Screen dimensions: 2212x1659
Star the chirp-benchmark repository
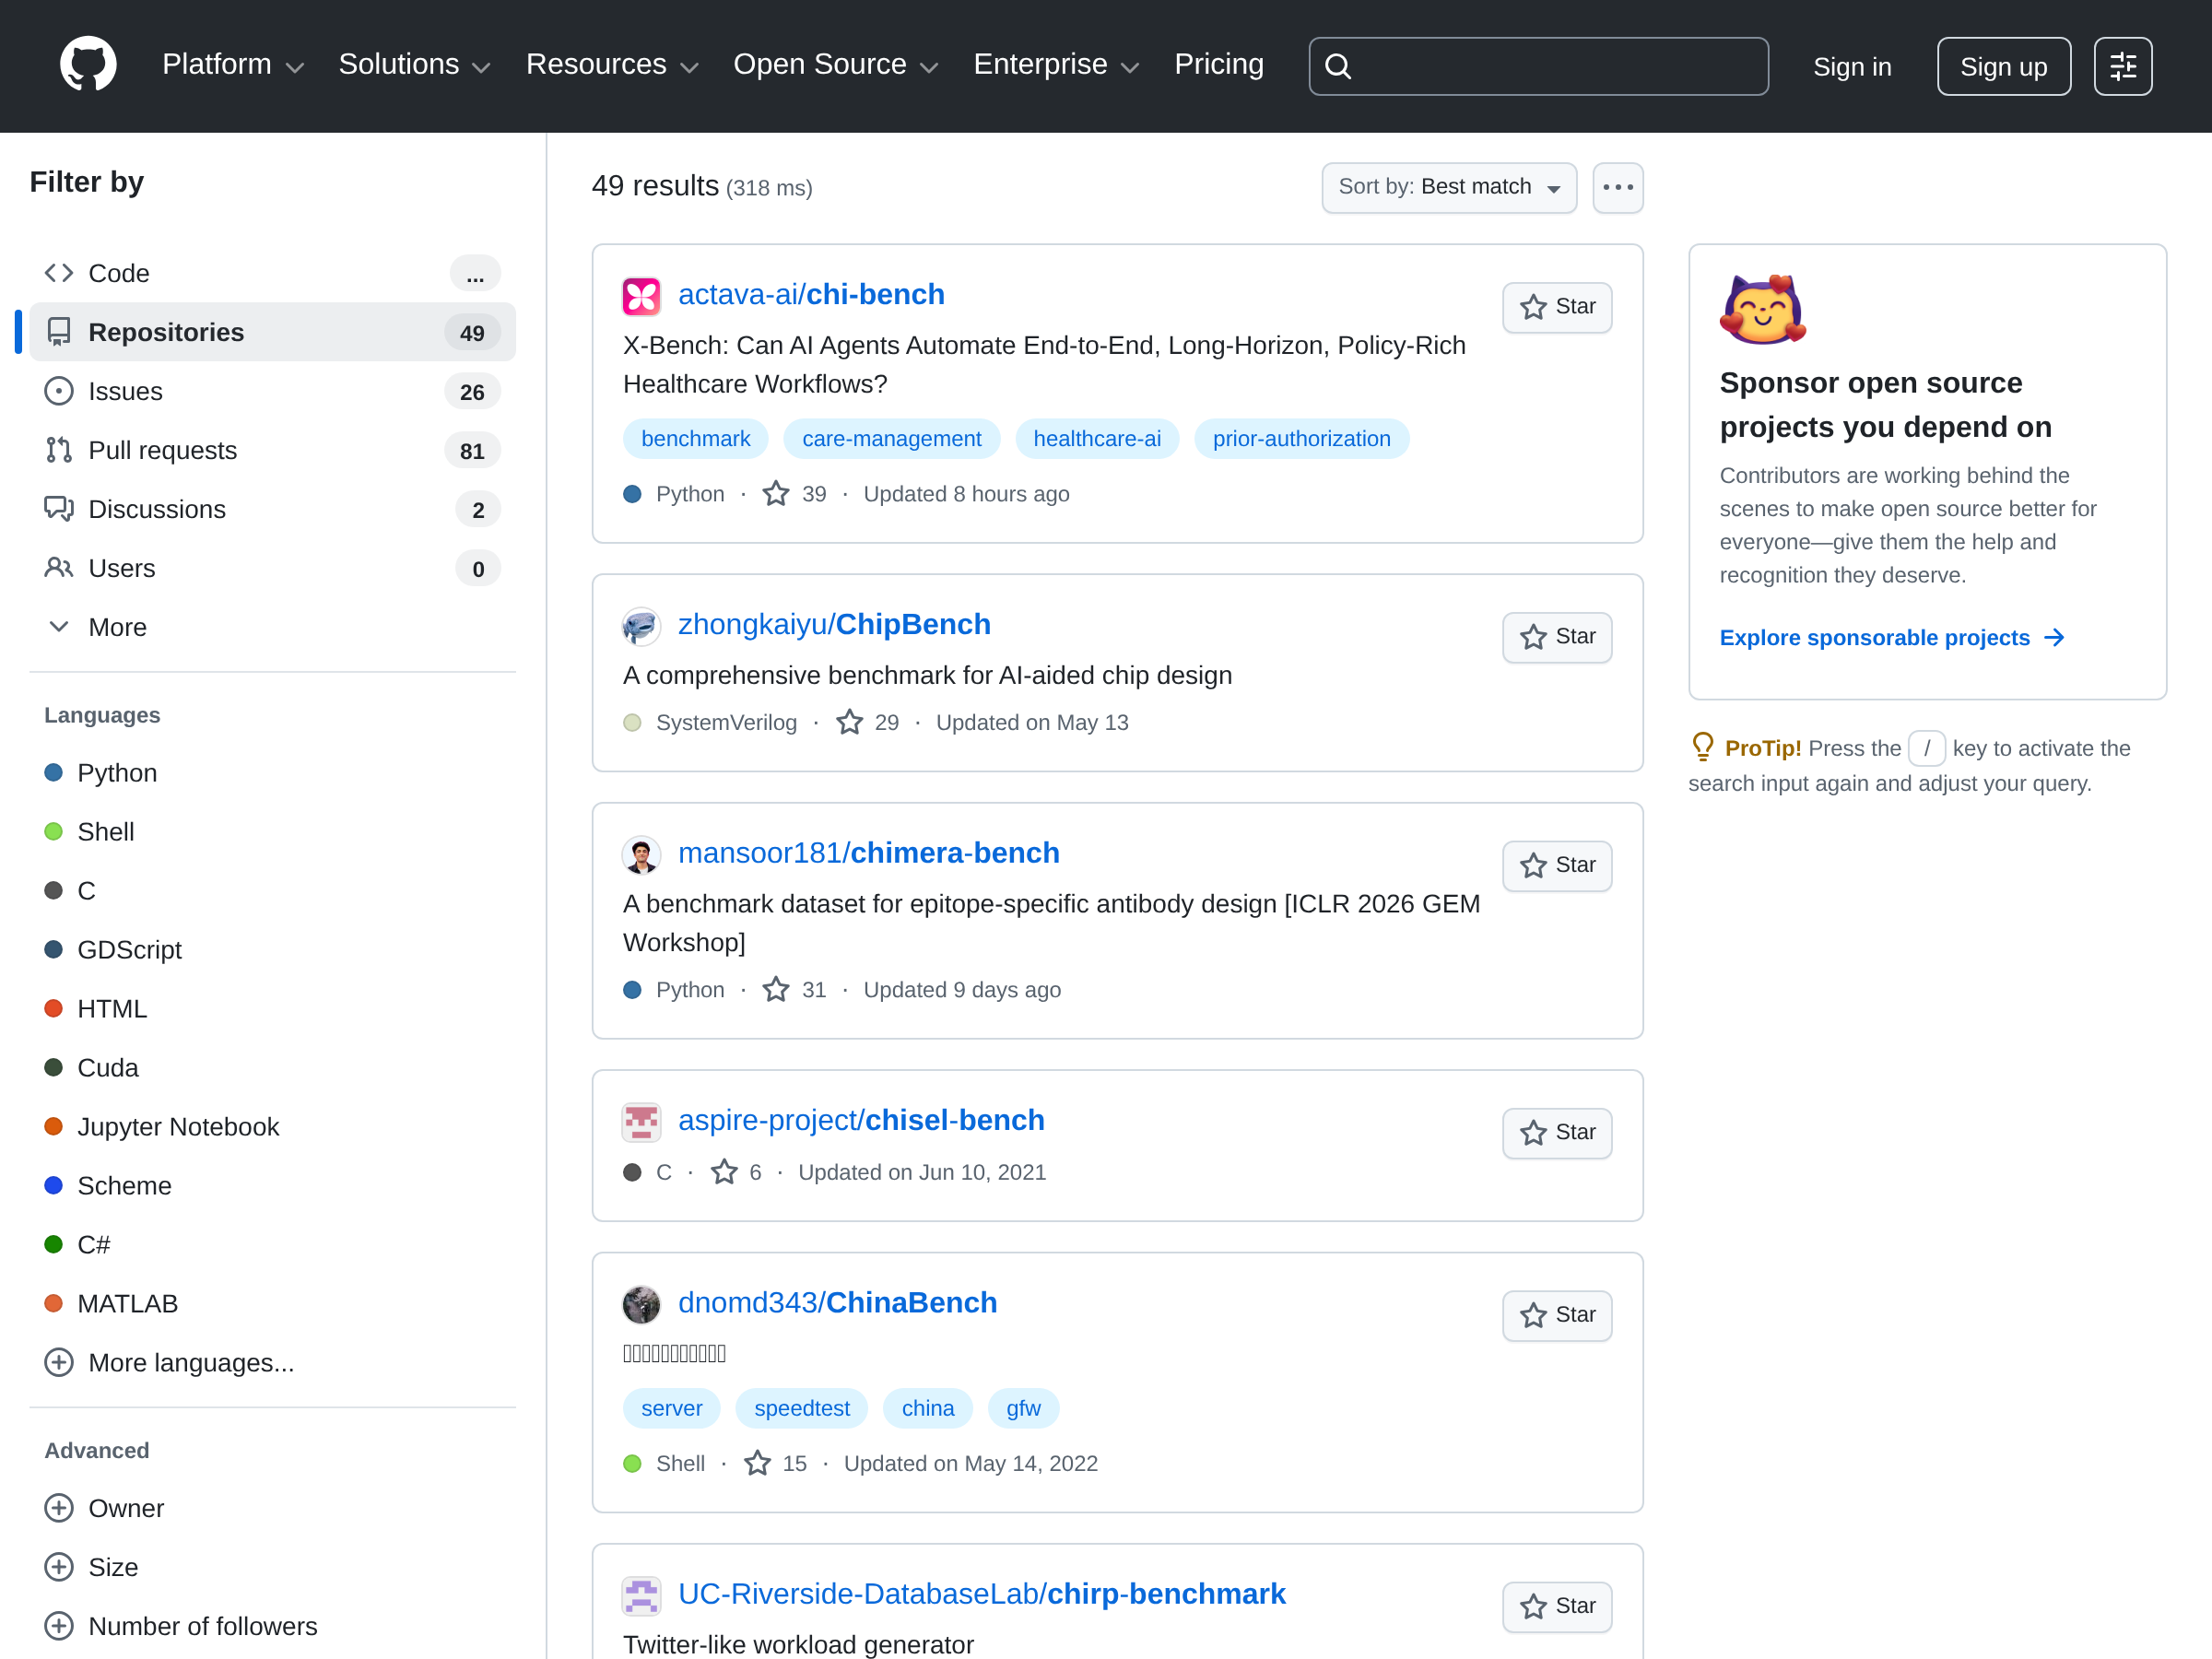pyautogui.click(x=1557, y=1606)
